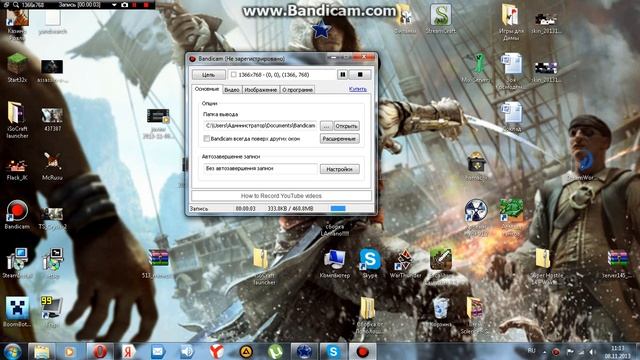Open the О программе tab
This screenshot has width=640, height=360.
[298, 89]
